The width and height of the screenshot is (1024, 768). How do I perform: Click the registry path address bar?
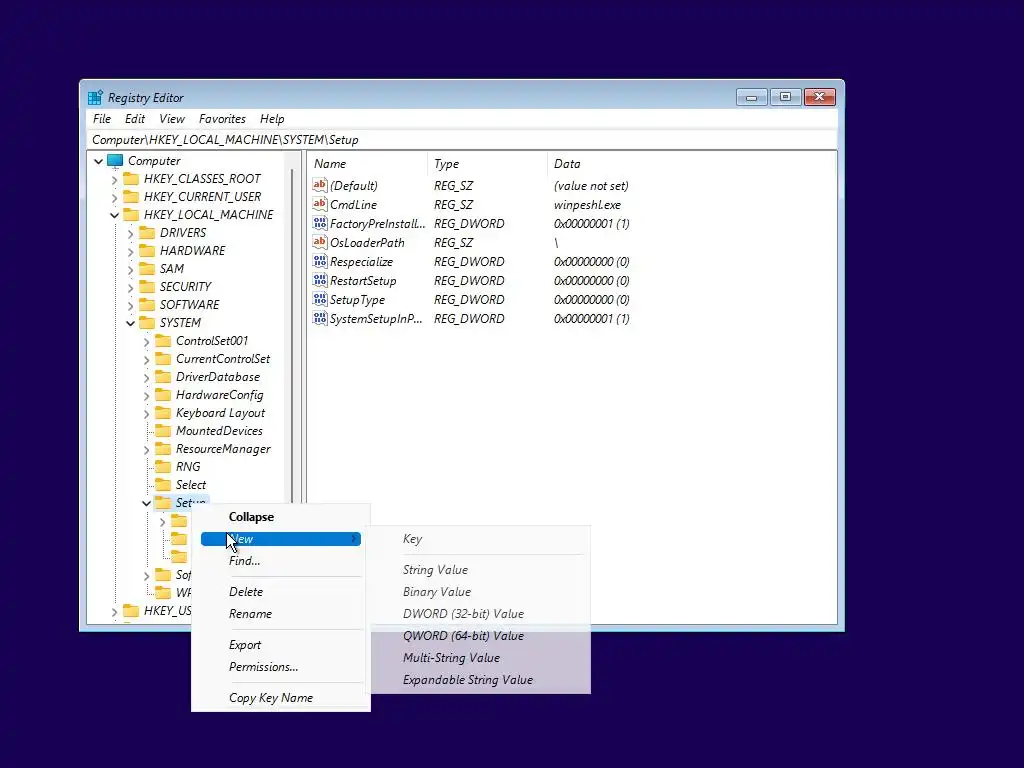coord(462,140)
